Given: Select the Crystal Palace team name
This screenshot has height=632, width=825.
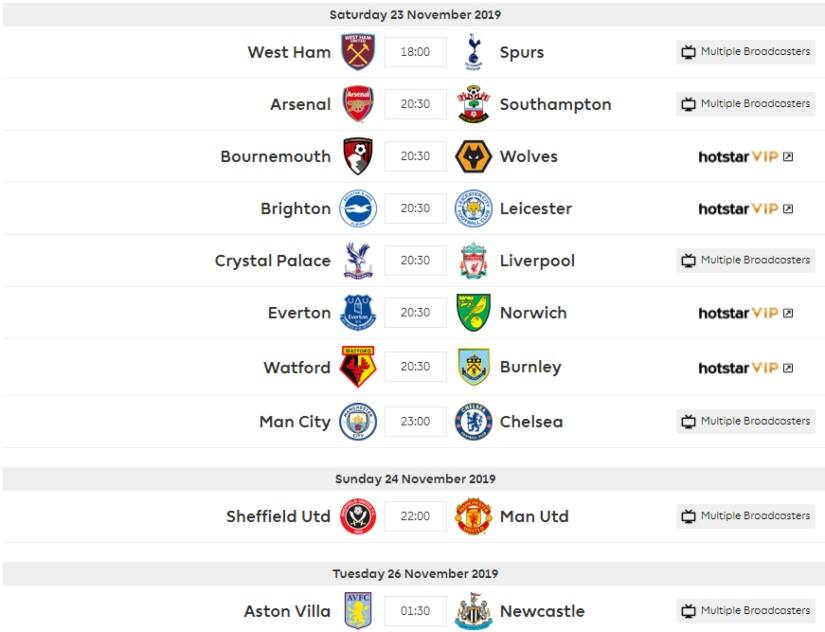Looking at the screenshot, I should (x=272, y=260).
